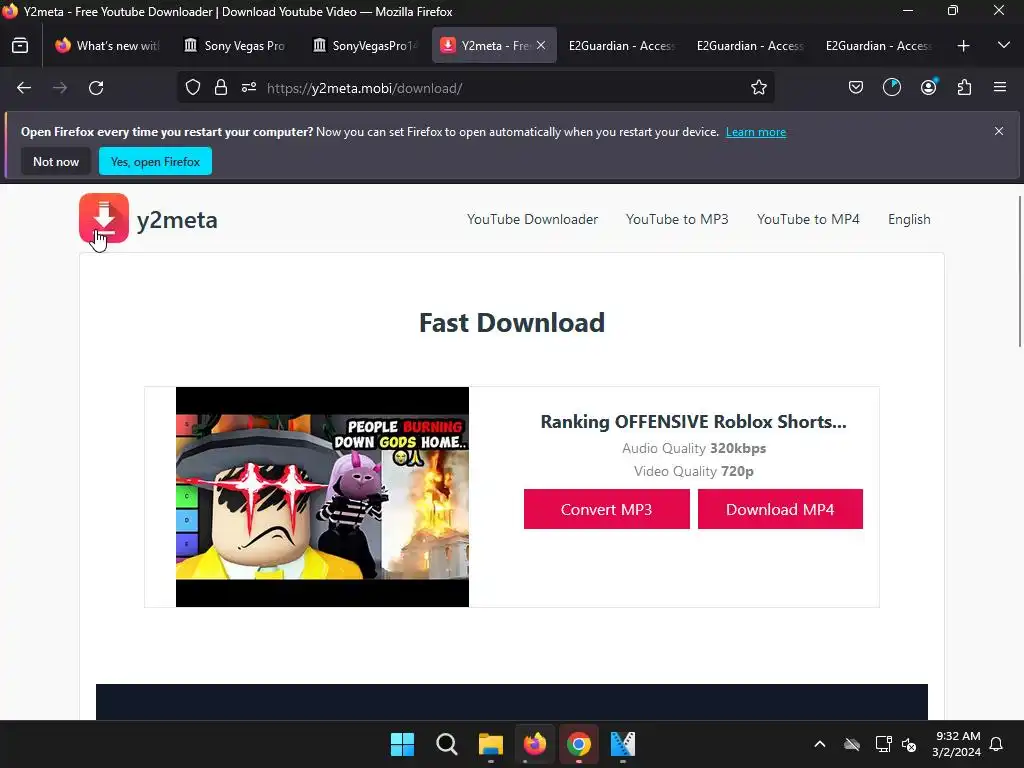Click the Ranking OFFENSIVE Roblox Shorts title
Viewport: 1024px width, 768px height.
tap(694, 422)
